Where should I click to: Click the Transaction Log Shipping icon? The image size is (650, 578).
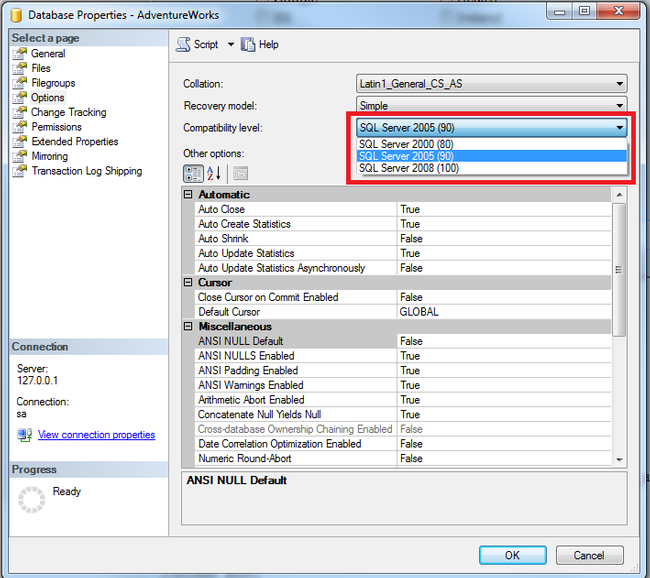pyautogui.click(x=19, y=171)
